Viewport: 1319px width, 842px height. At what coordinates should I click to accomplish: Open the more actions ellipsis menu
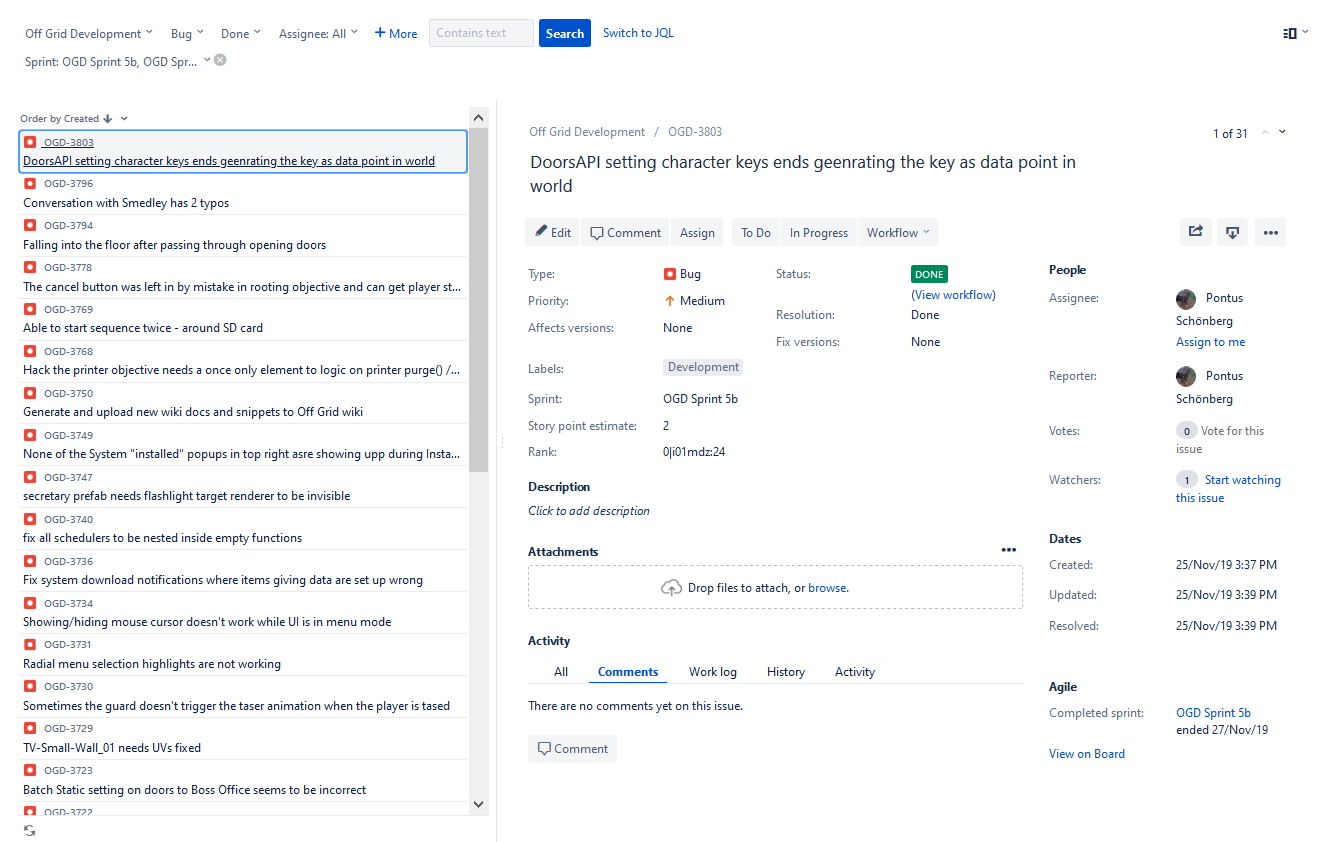tap(1270, 232)
